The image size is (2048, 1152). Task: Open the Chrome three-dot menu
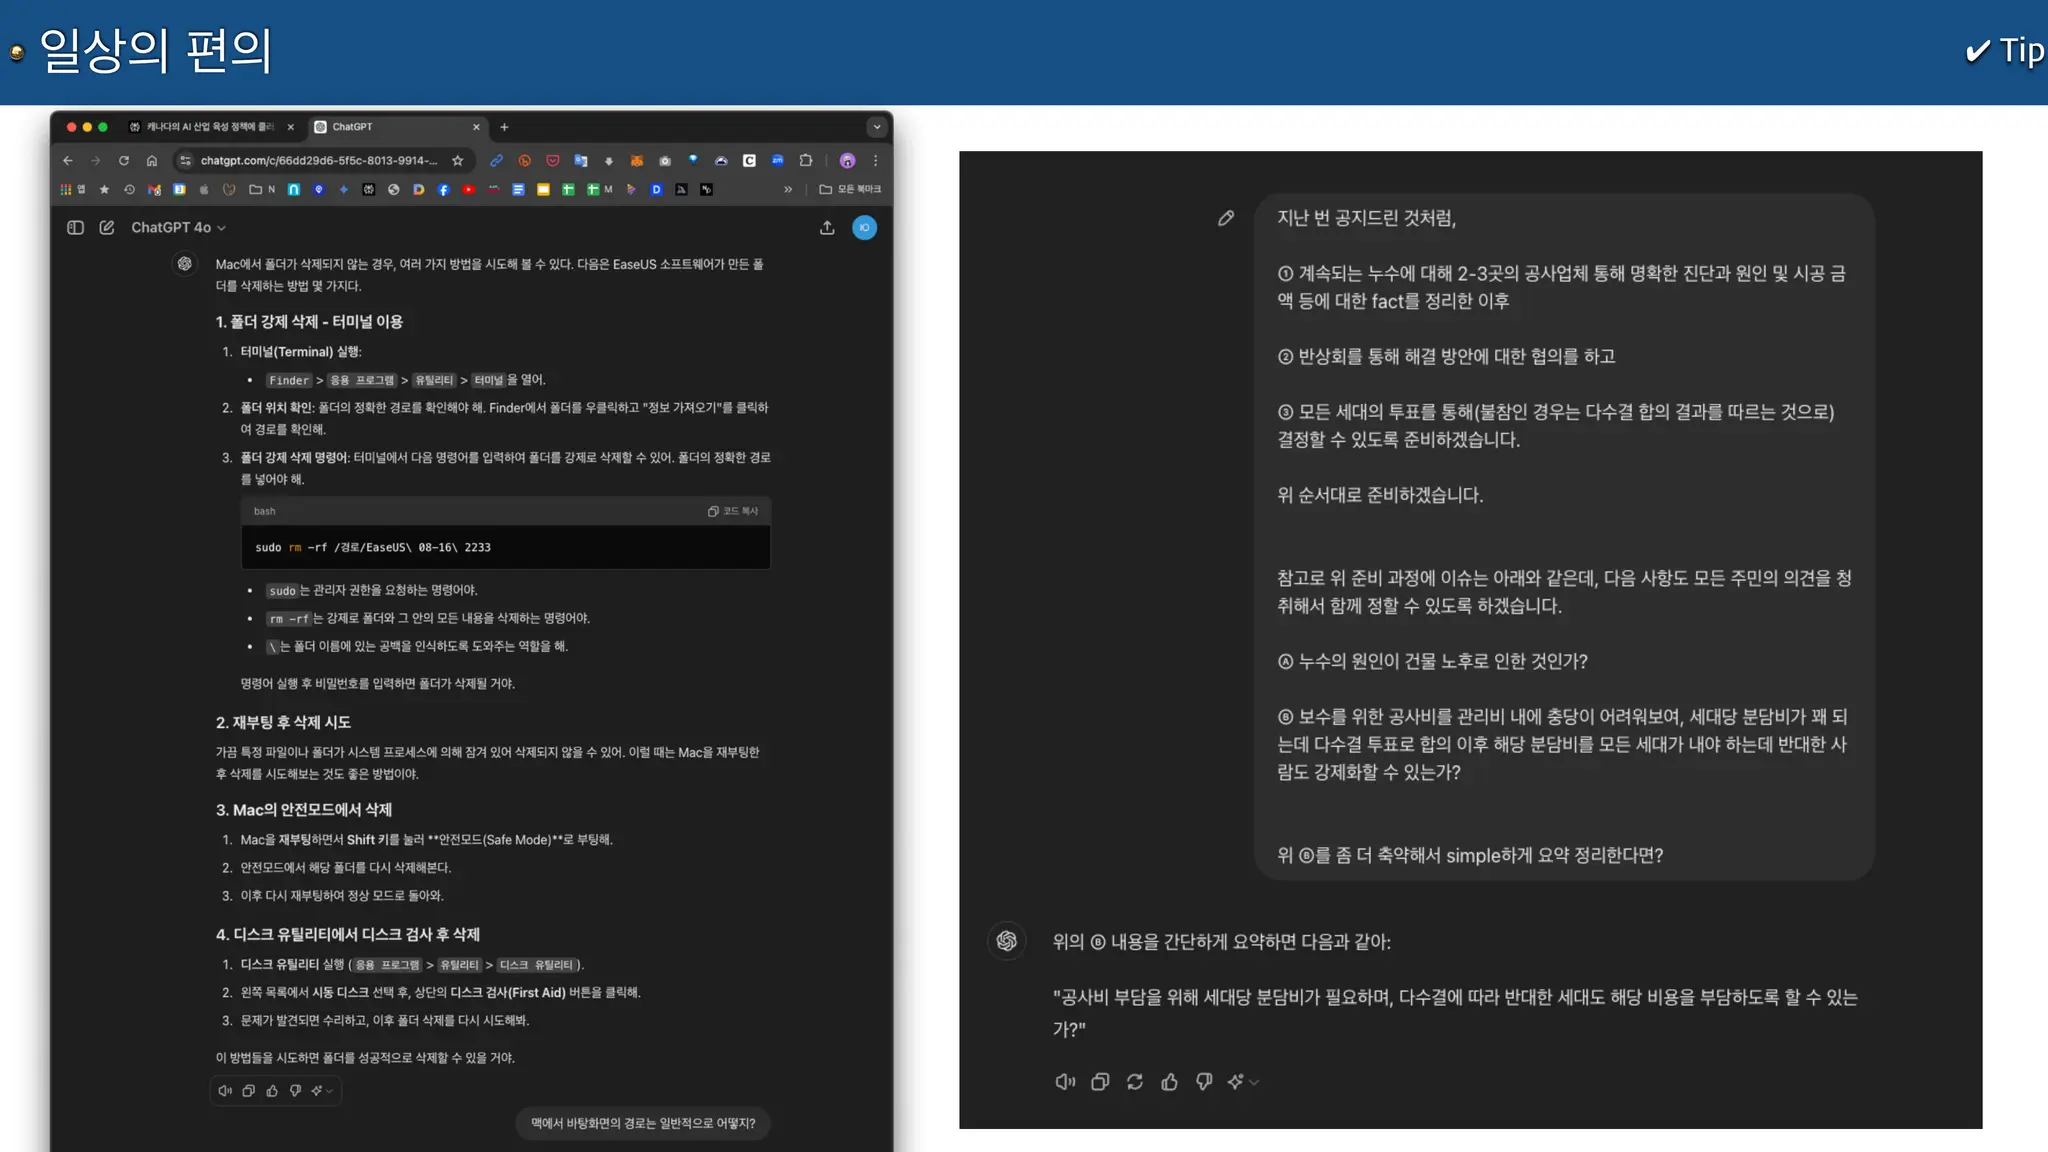pos(875,160)
